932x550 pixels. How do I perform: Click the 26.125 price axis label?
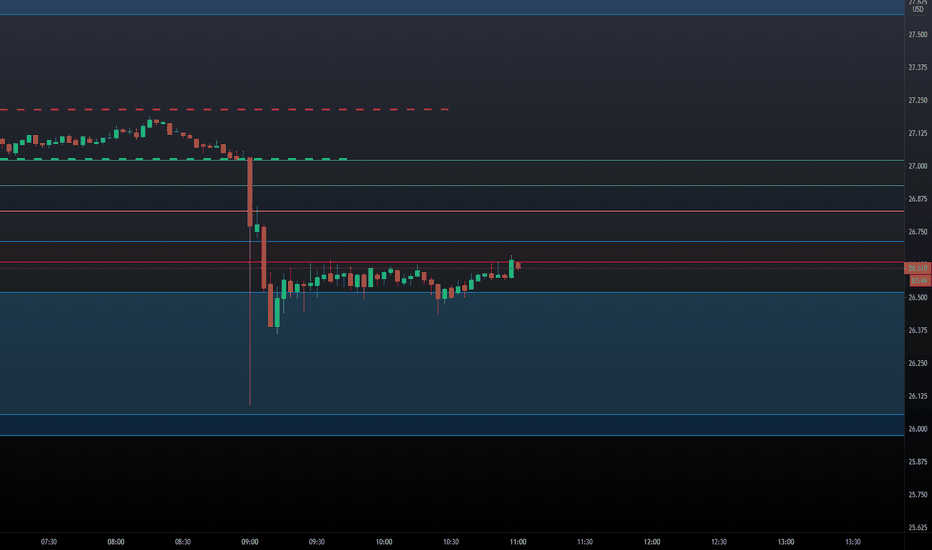[x=918, y=396]
